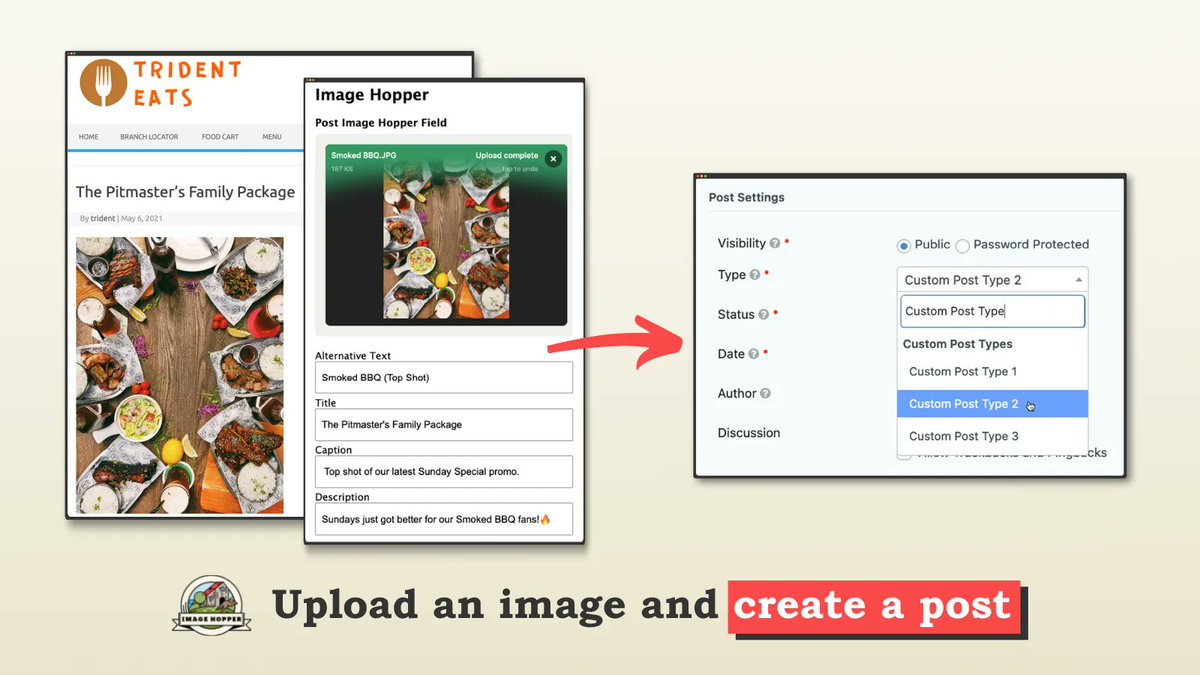Open the BRANCH LOCATOR menu item
1200x675 pixels.
[x=149, y=137]
